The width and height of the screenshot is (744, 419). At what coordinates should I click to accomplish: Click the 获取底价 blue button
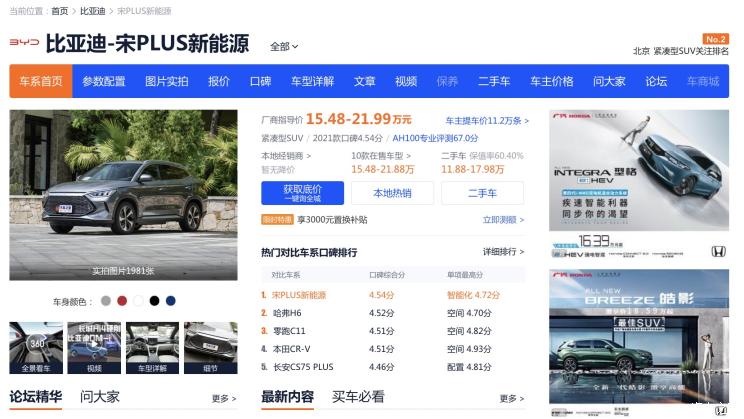(x=302, y=193)
